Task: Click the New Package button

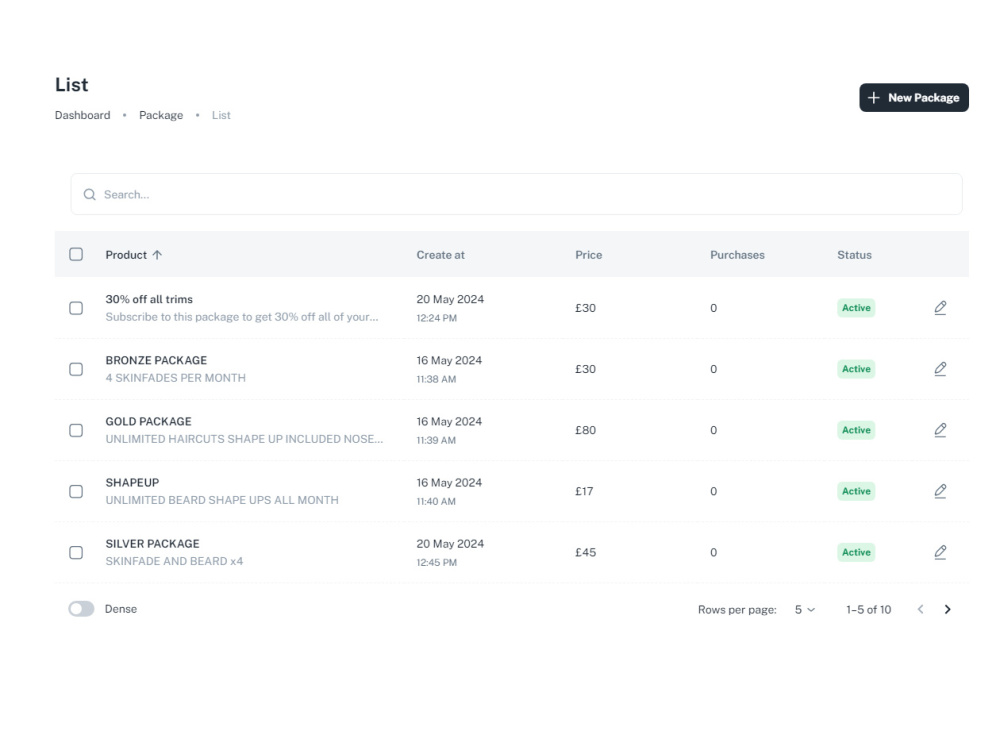Action: click(x=912, y=97)
